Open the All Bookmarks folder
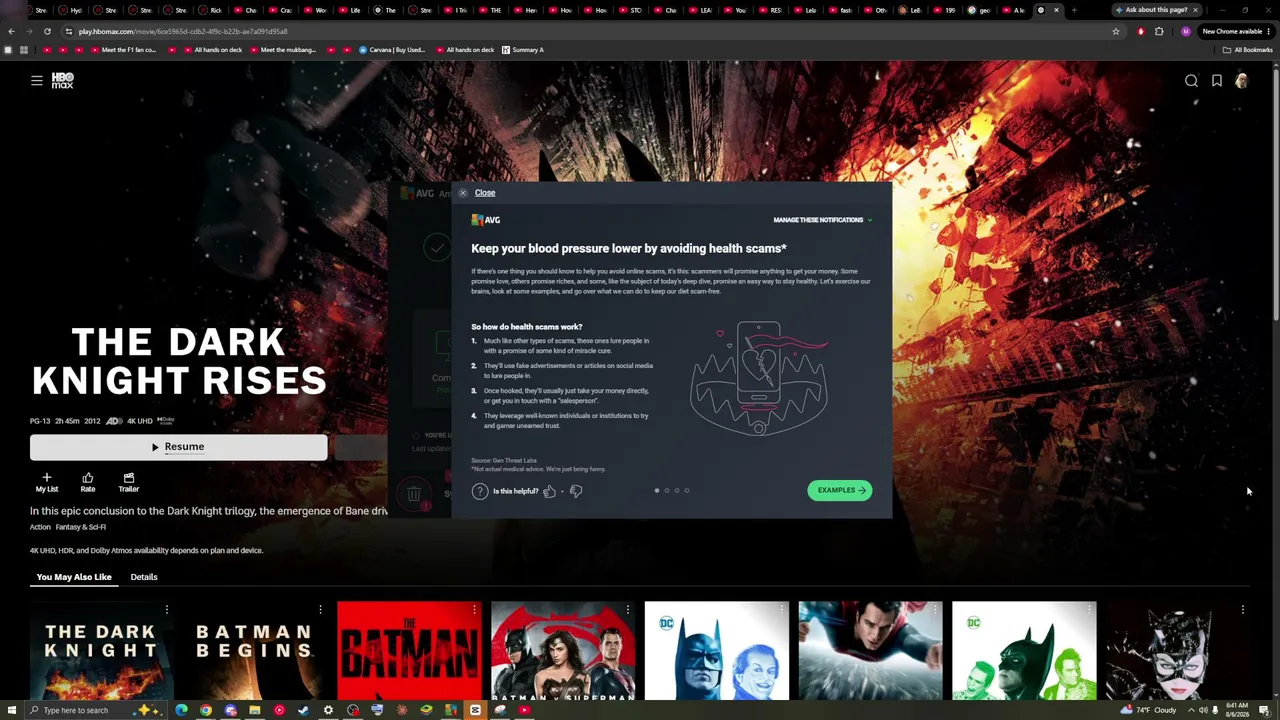1280x720 pixels. coord(1247,50)
